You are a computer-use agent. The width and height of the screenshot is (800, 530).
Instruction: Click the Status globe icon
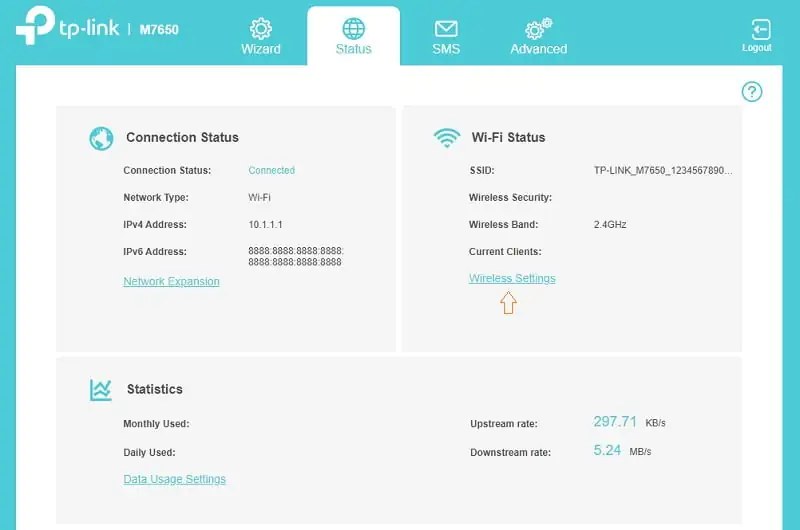click(354, 29)
